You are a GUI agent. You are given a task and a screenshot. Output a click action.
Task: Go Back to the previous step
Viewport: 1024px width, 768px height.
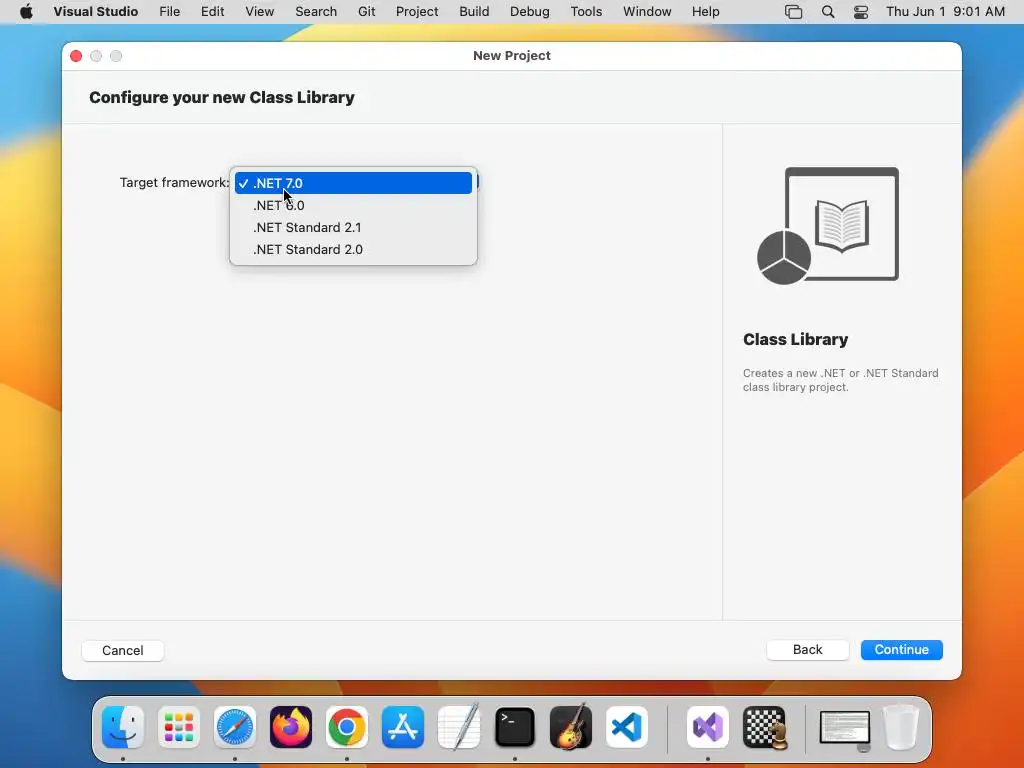point(807,650)
